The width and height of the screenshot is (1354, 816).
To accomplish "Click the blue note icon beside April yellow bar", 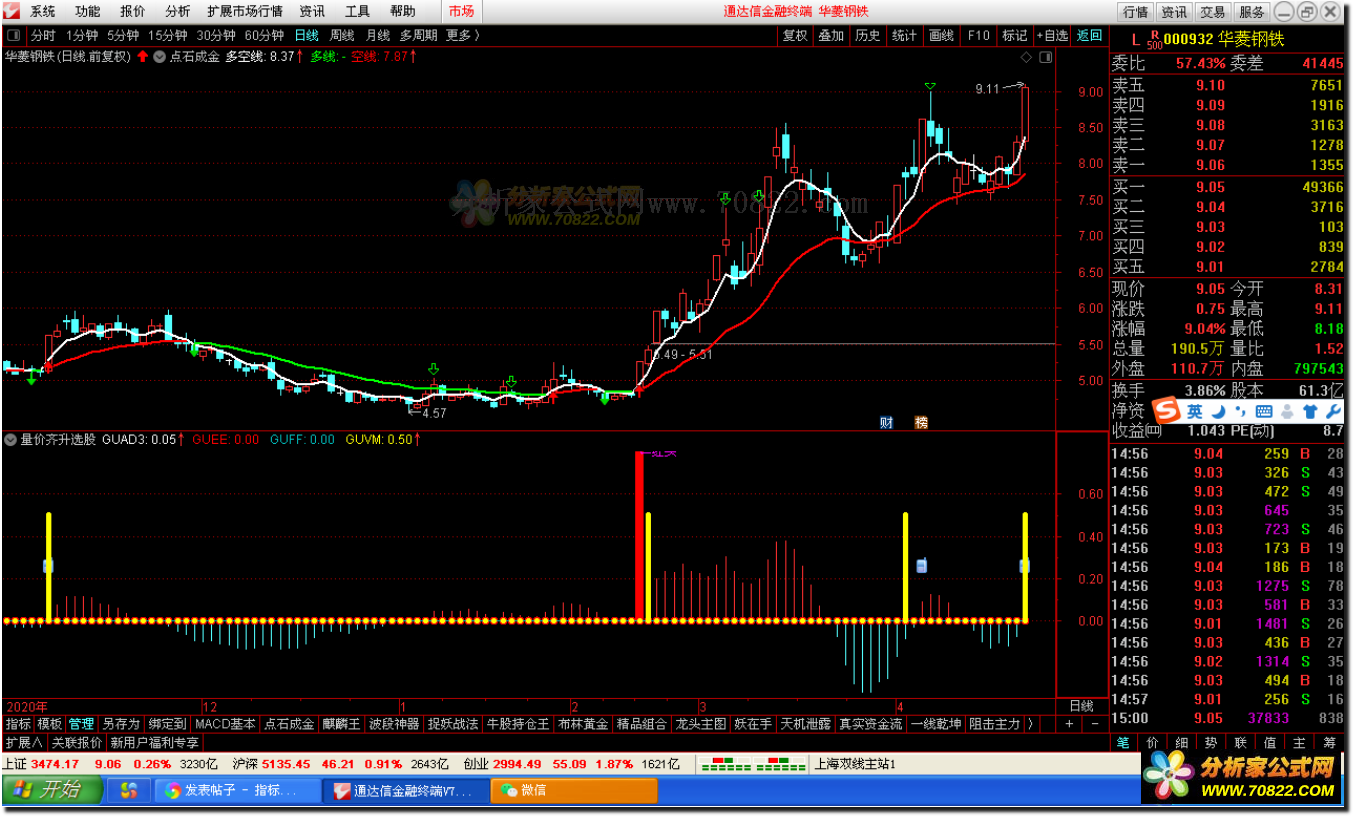I will pyautogui.click(x=921, y=566).
